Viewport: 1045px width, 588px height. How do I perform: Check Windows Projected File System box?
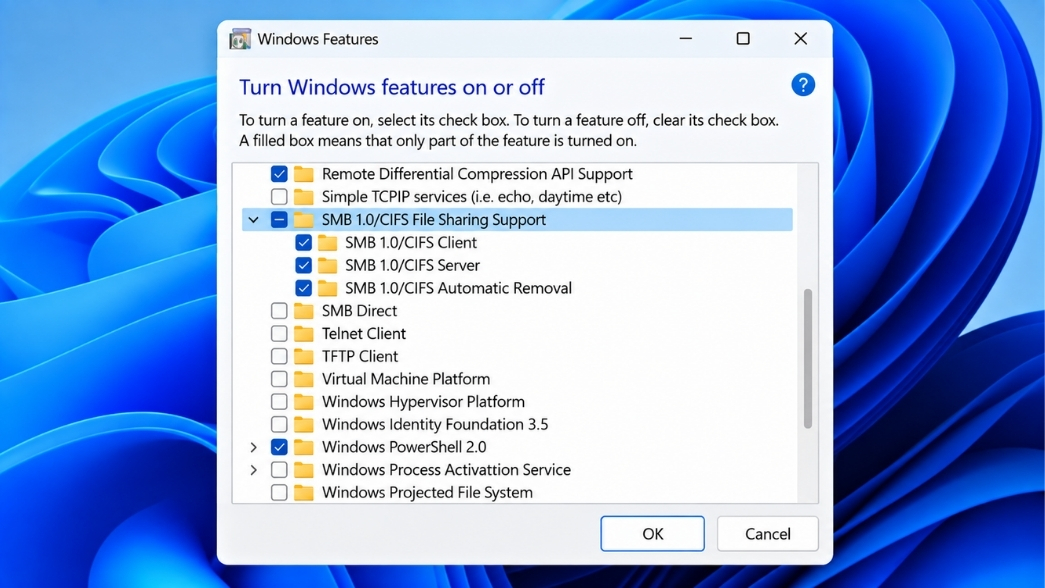(279, 492)
